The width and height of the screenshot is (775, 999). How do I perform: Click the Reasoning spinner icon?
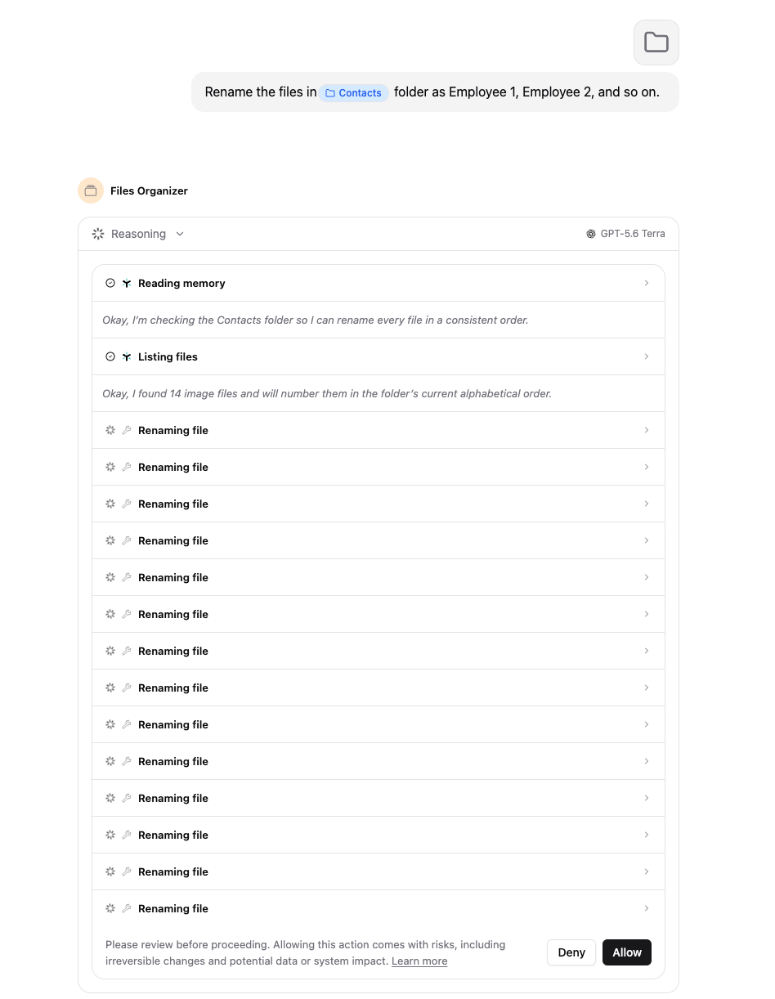click(x=98, y=234)
